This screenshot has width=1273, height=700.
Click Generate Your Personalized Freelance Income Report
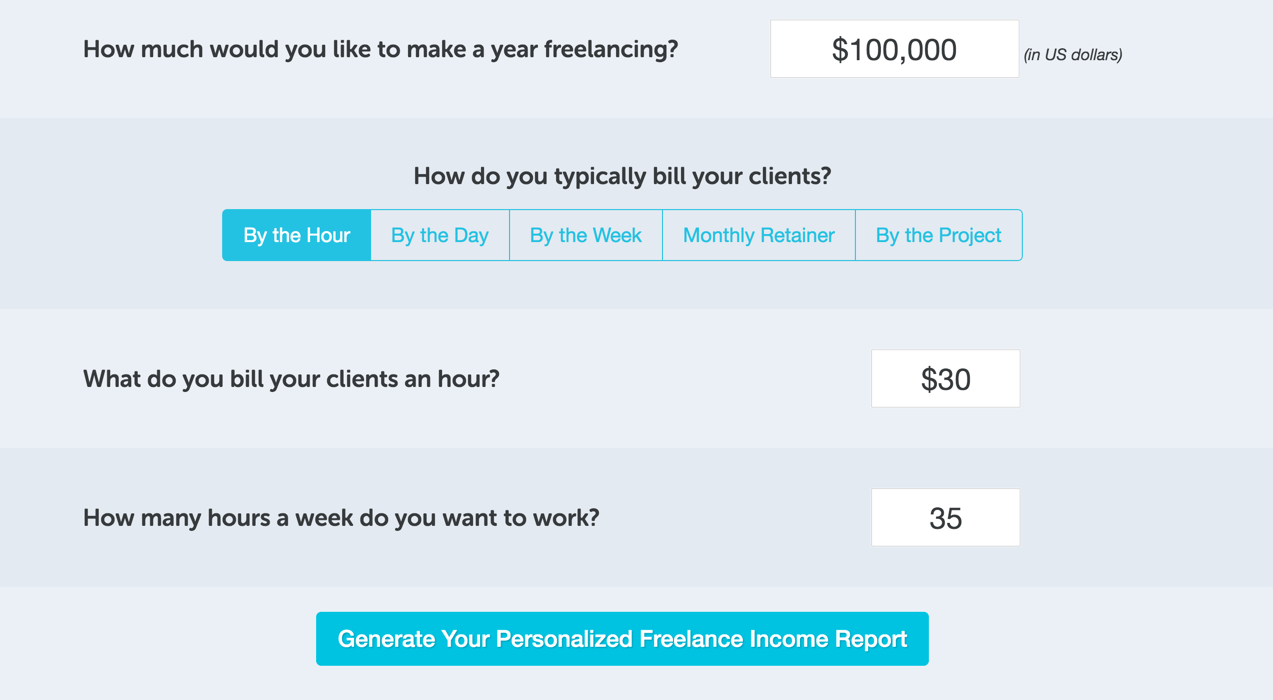point(622,638)
